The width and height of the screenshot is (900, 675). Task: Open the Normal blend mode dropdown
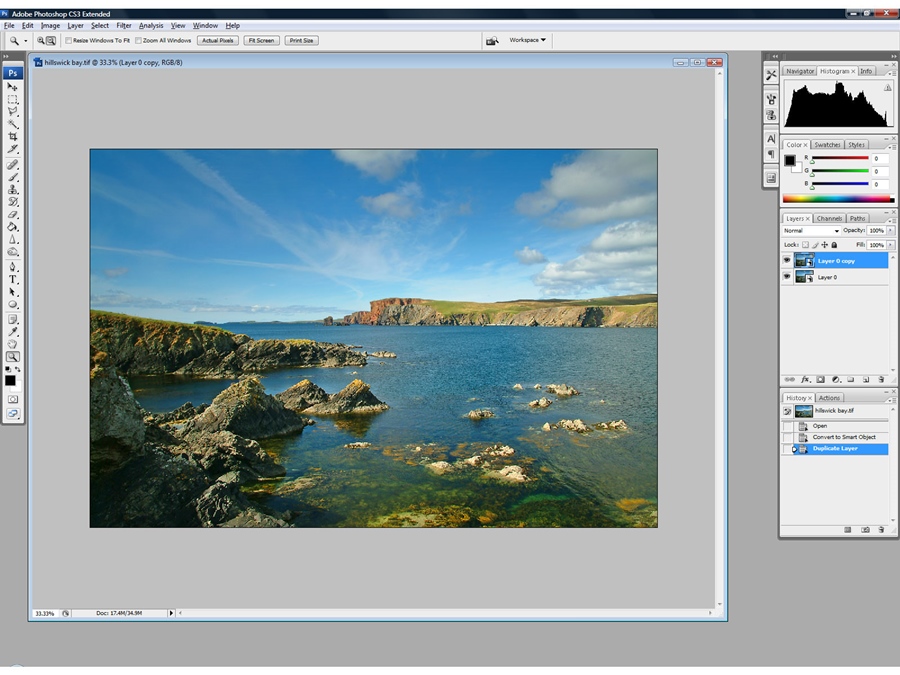[812, 231]
